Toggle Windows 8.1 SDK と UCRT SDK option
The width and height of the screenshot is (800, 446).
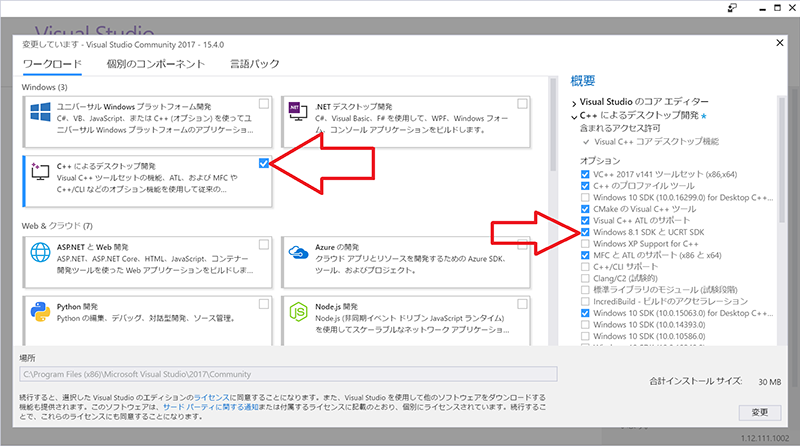585,232
